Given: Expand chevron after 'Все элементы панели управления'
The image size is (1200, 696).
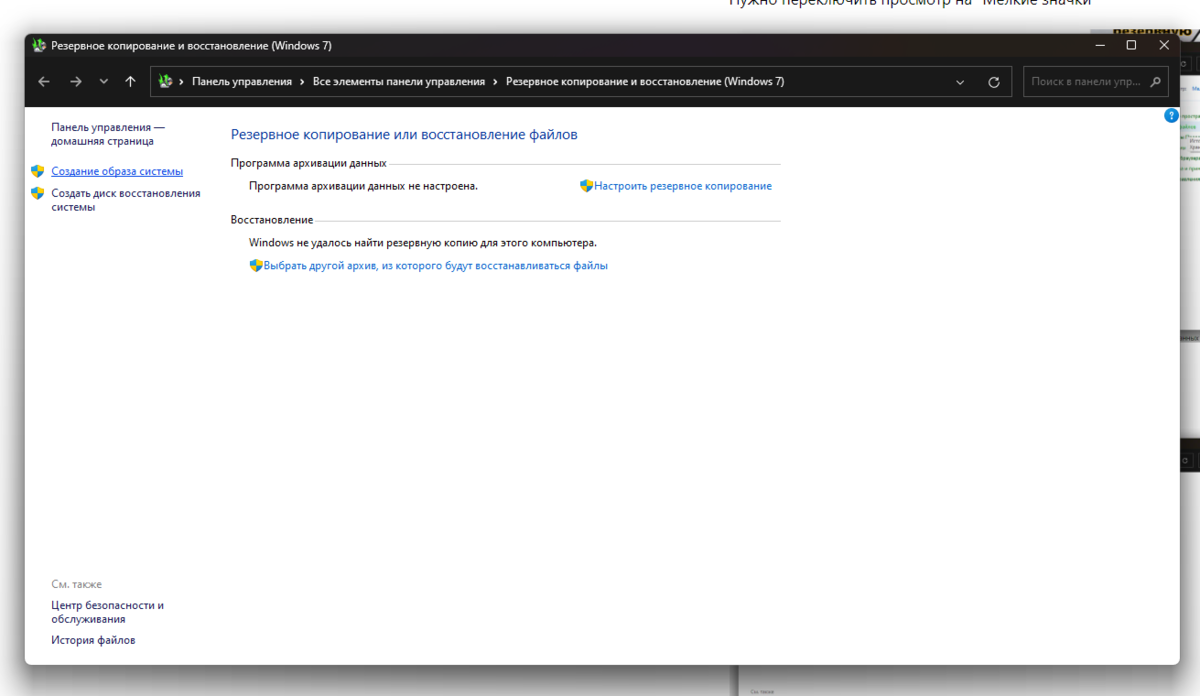Looking at the screenshot, I should click(495, 82).
